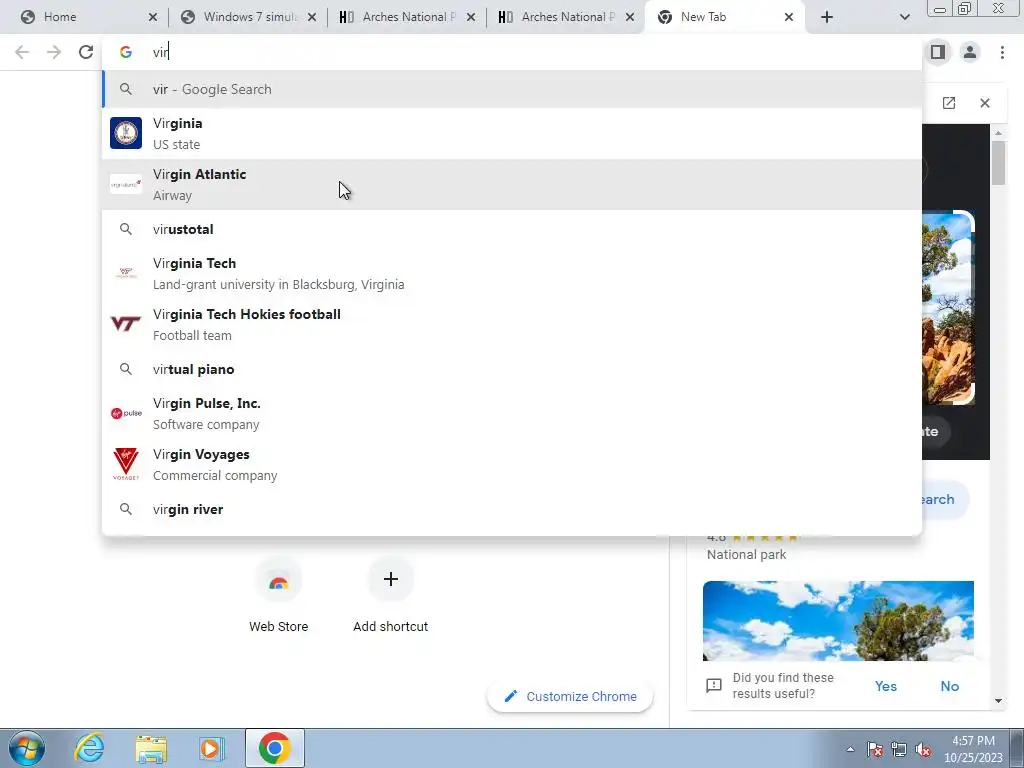Answer No to results useful prompt
This screenshot has height=768, width=1024.
[950, 686]
